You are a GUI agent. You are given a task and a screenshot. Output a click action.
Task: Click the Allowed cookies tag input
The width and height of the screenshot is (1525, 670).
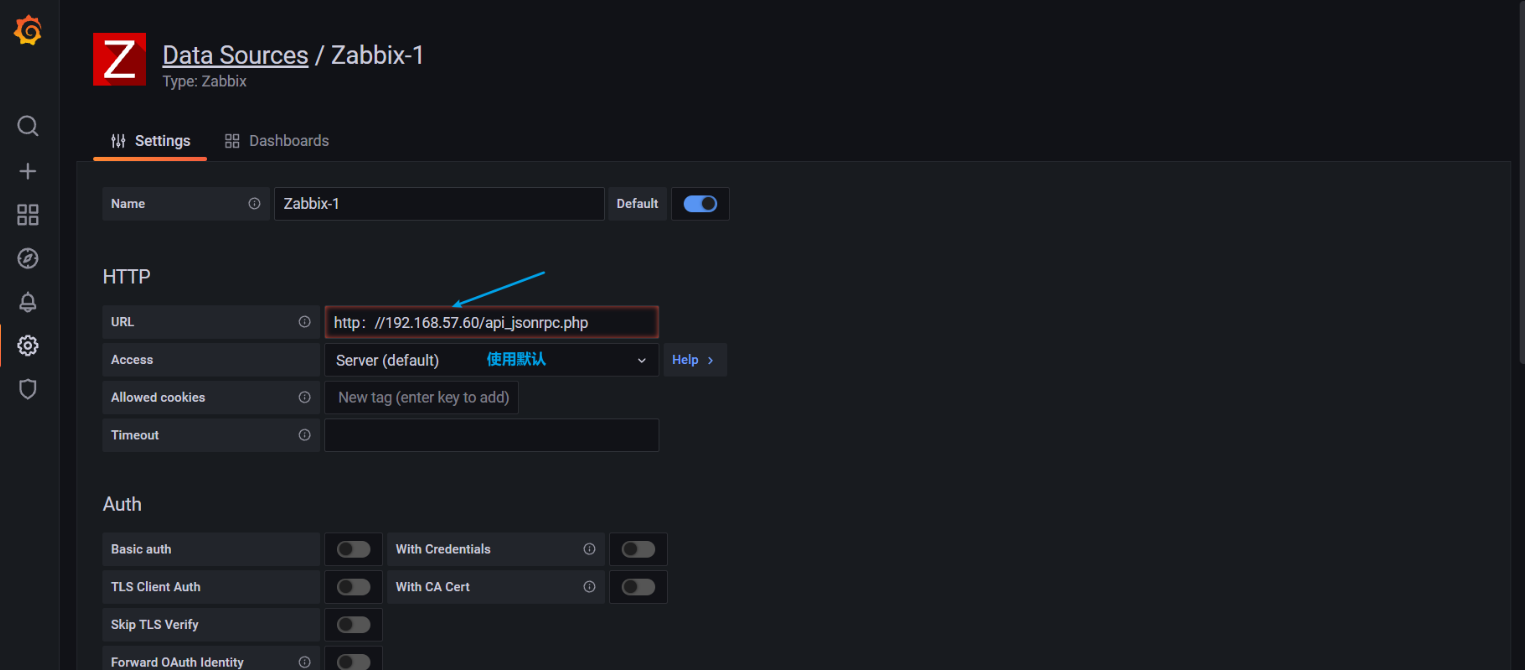[421, 397]
